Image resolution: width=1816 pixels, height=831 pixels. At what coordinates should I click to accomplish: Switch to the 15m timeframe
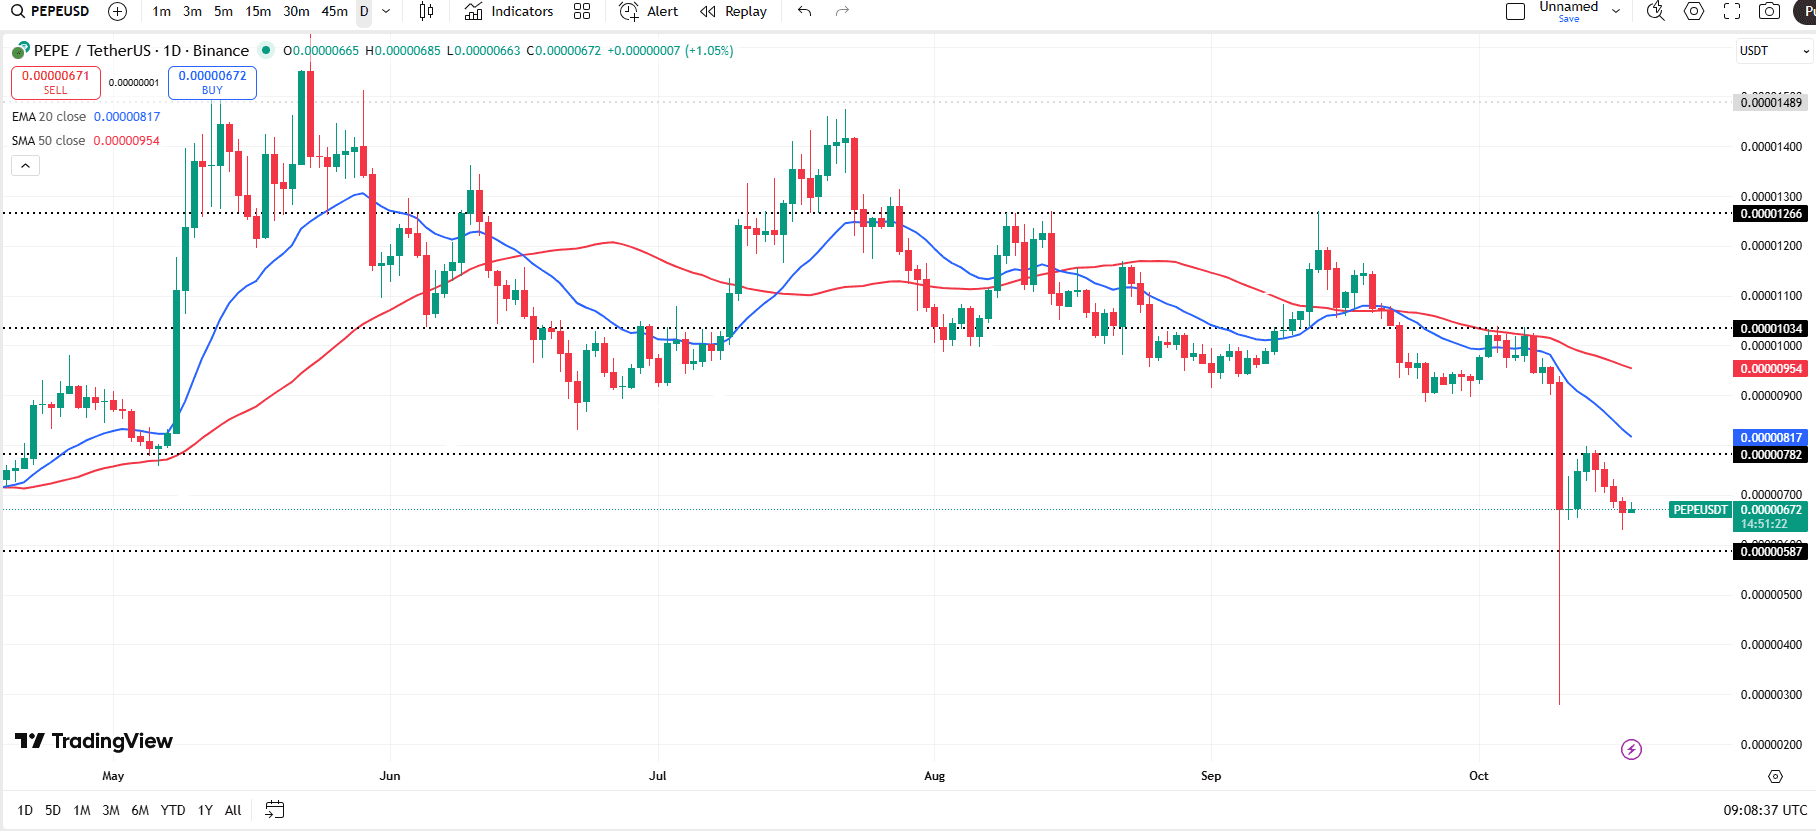pyautogui.click(x=258, y=12)
